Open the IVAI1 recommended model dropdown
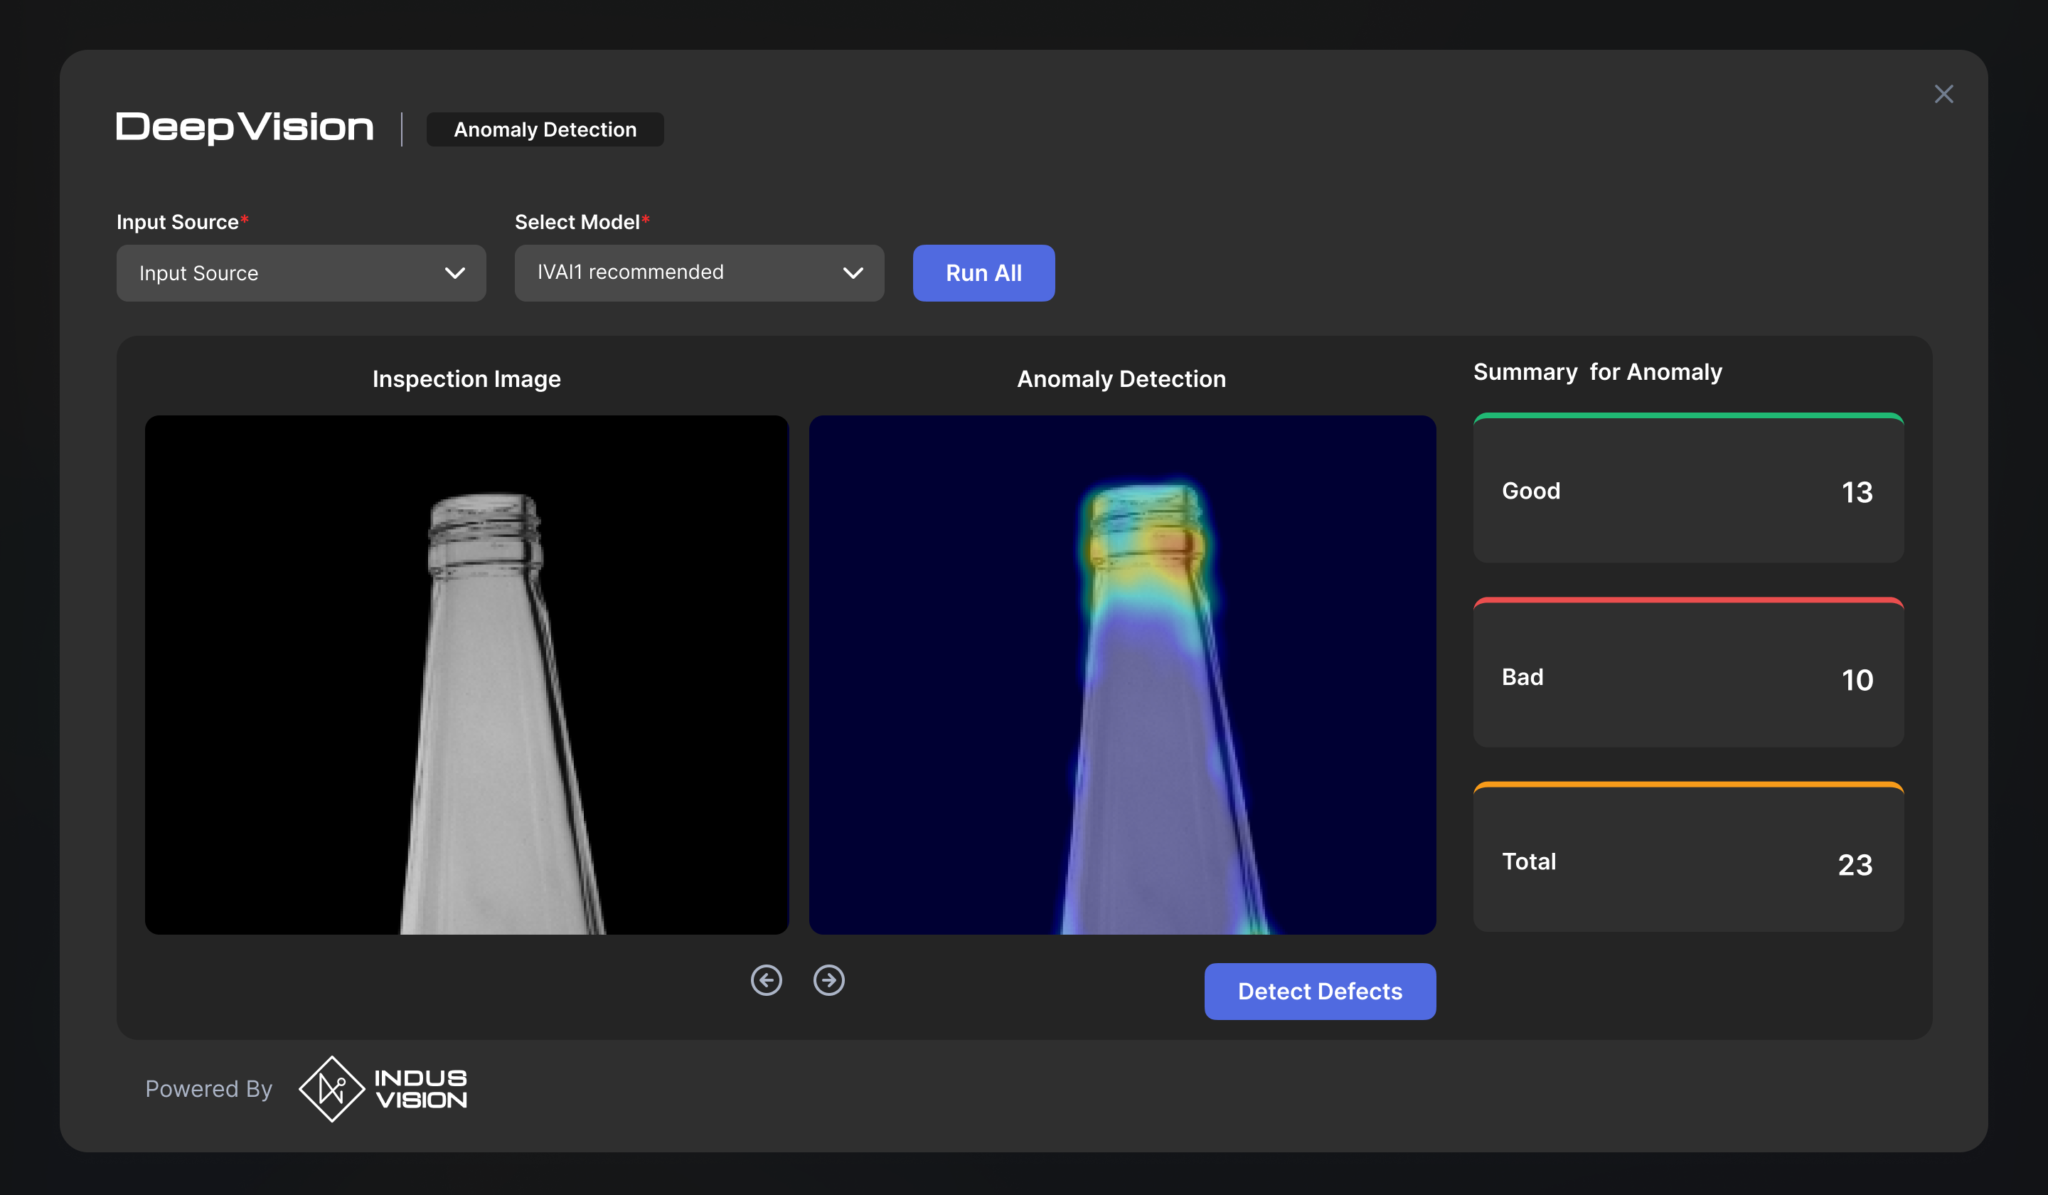2048x1195 pixels. (x=699, y=273)
